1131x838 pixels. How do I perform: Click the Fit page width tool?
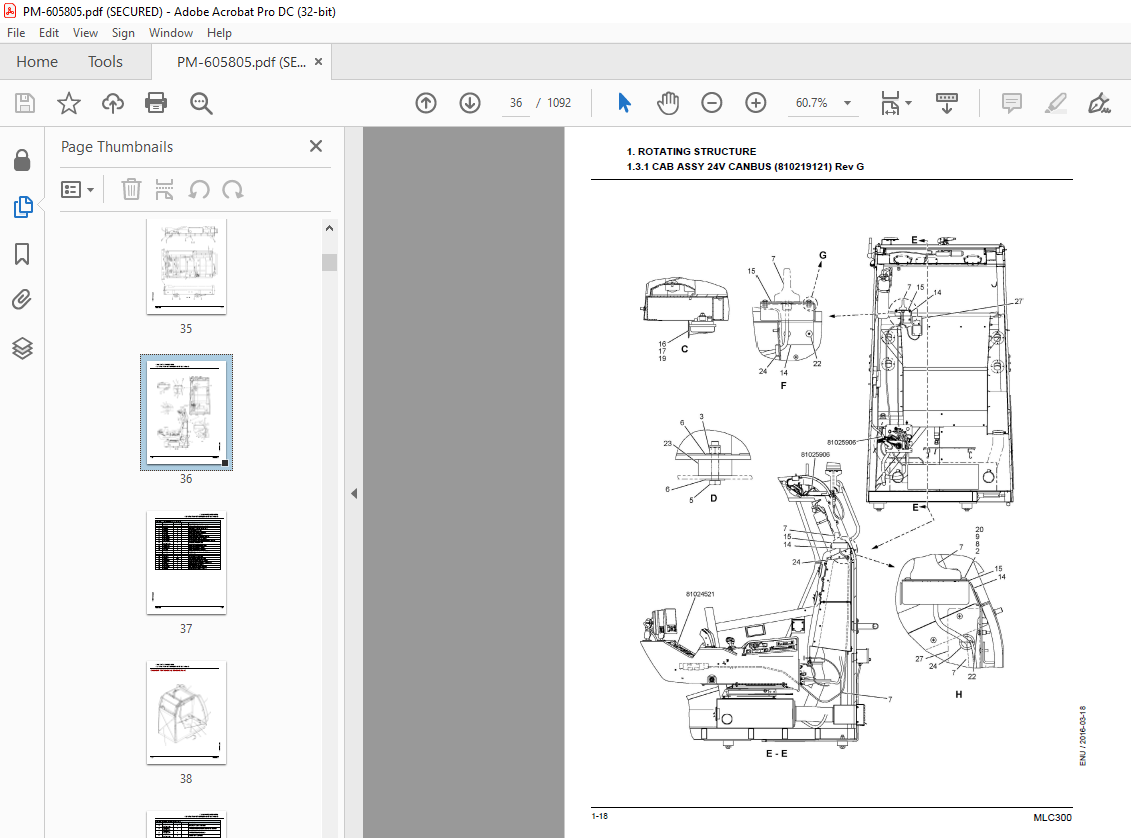[x=891, y=103]
